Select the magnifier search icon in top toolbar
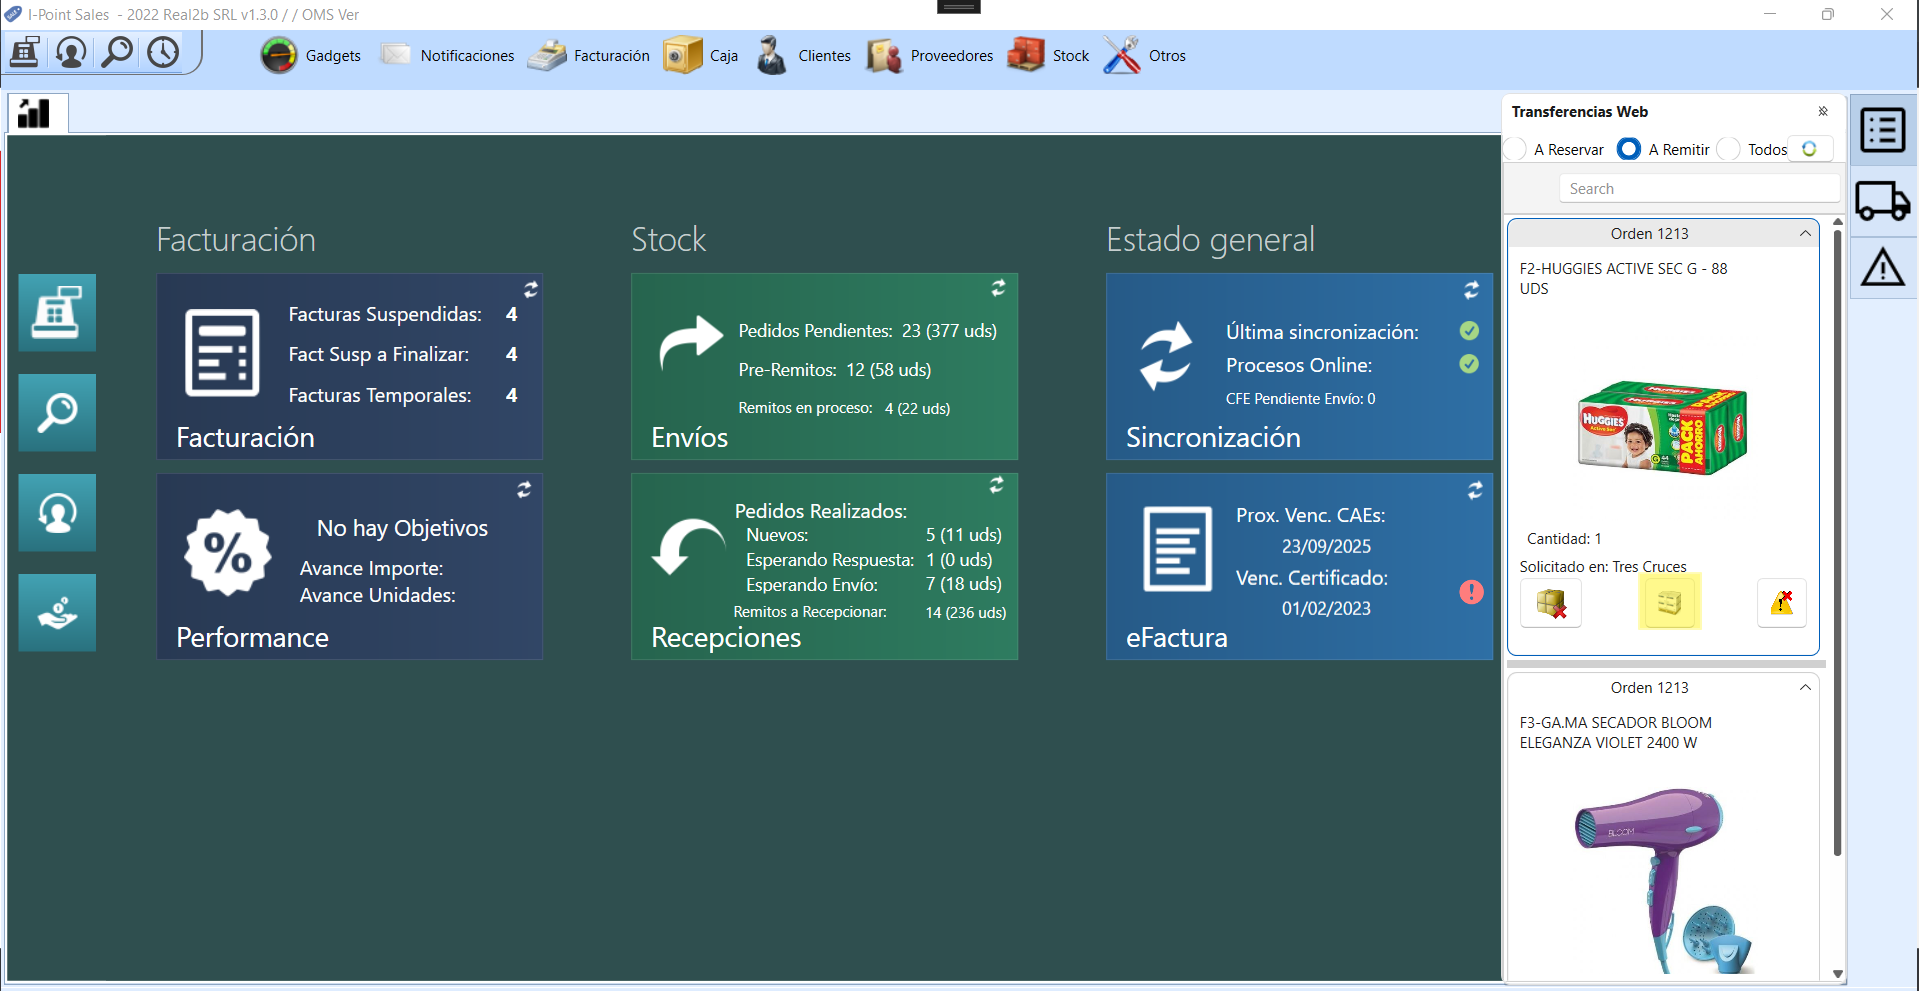1919x991 pixels. [x=117, y=52]
